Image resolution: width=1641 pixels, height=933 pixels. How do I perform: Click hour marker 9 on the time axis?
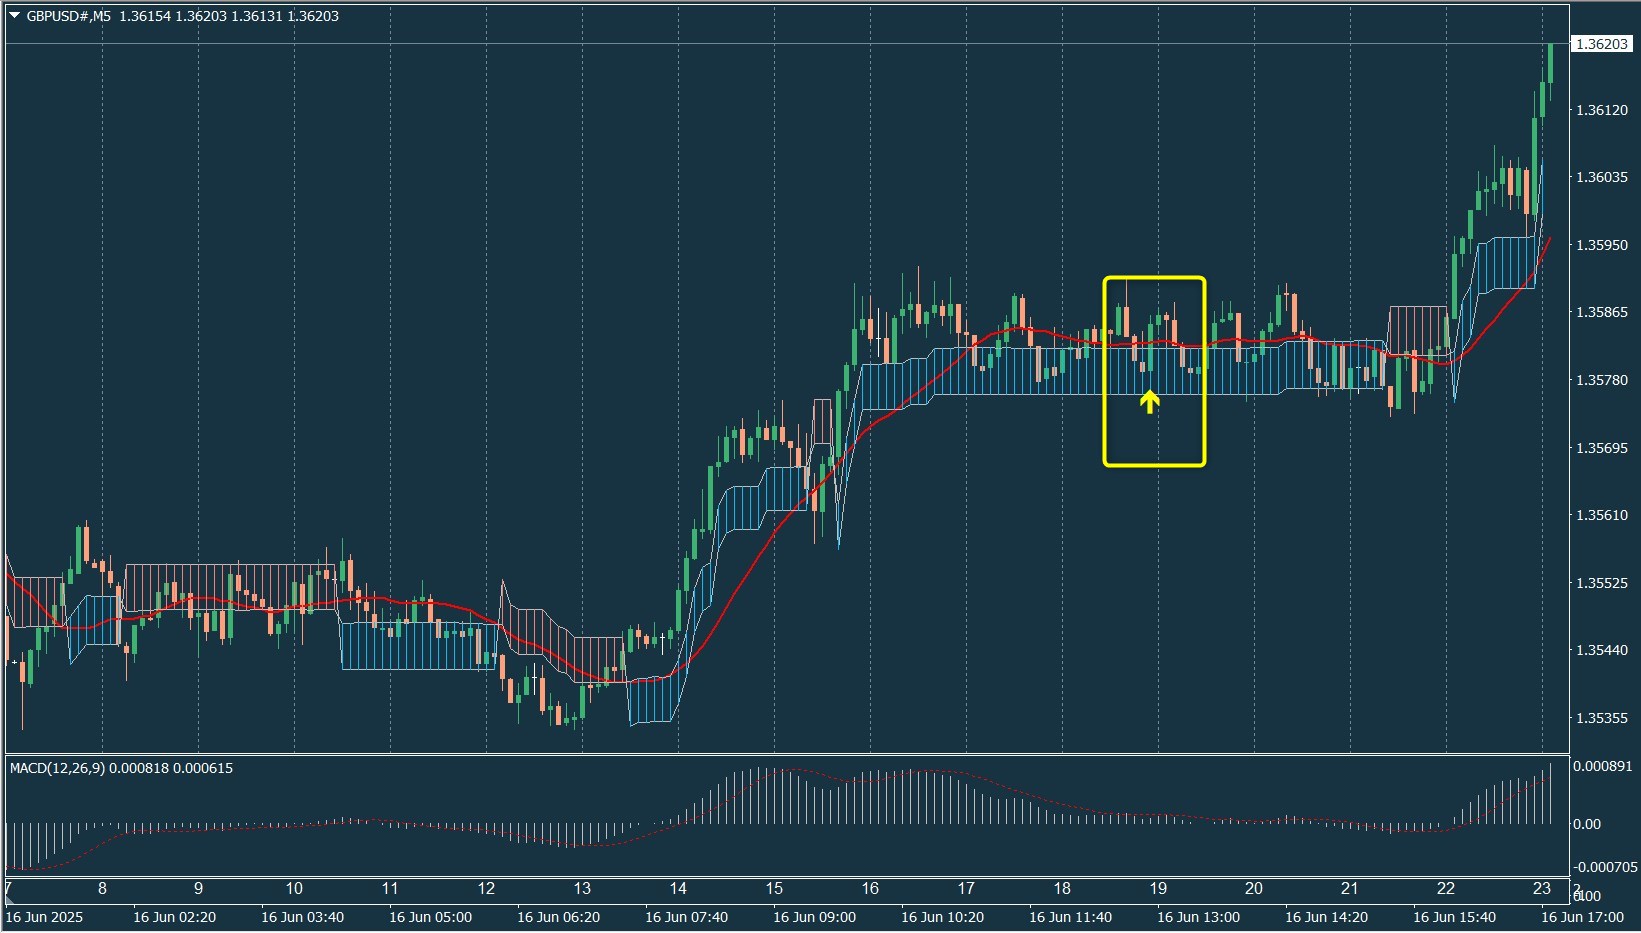point(198,888)
